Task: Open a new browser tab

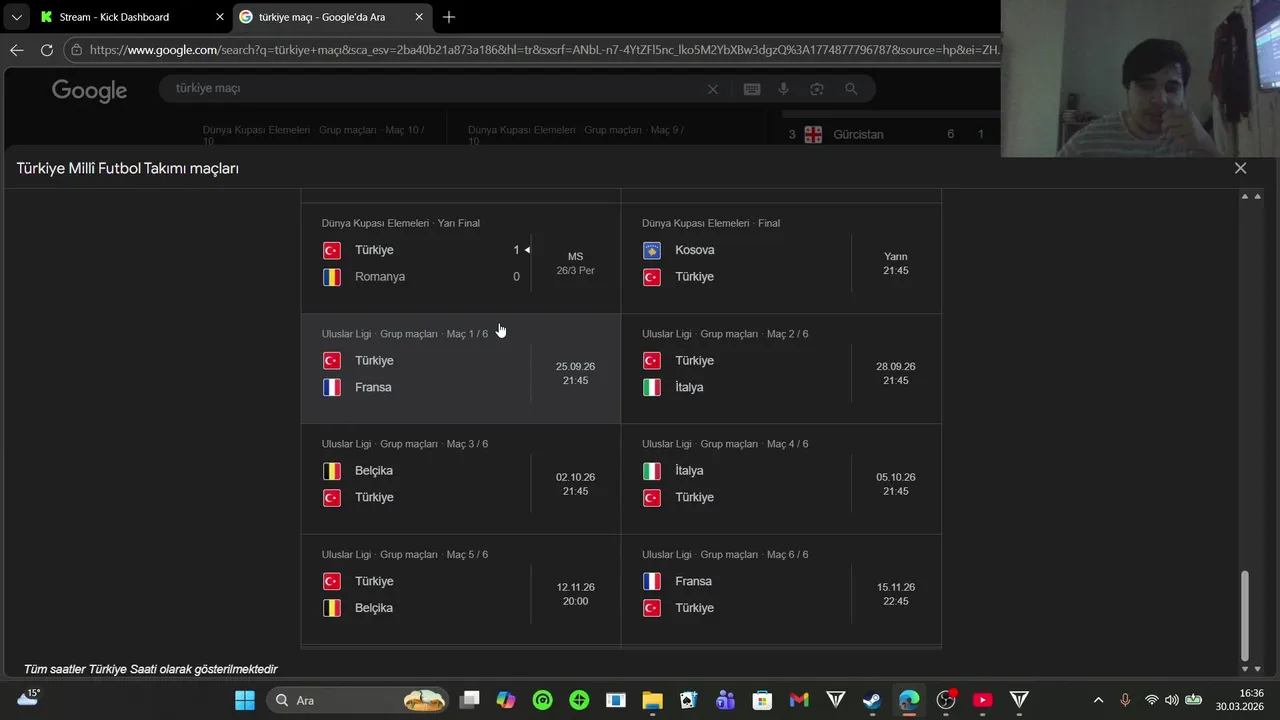Action: [449, 17]
